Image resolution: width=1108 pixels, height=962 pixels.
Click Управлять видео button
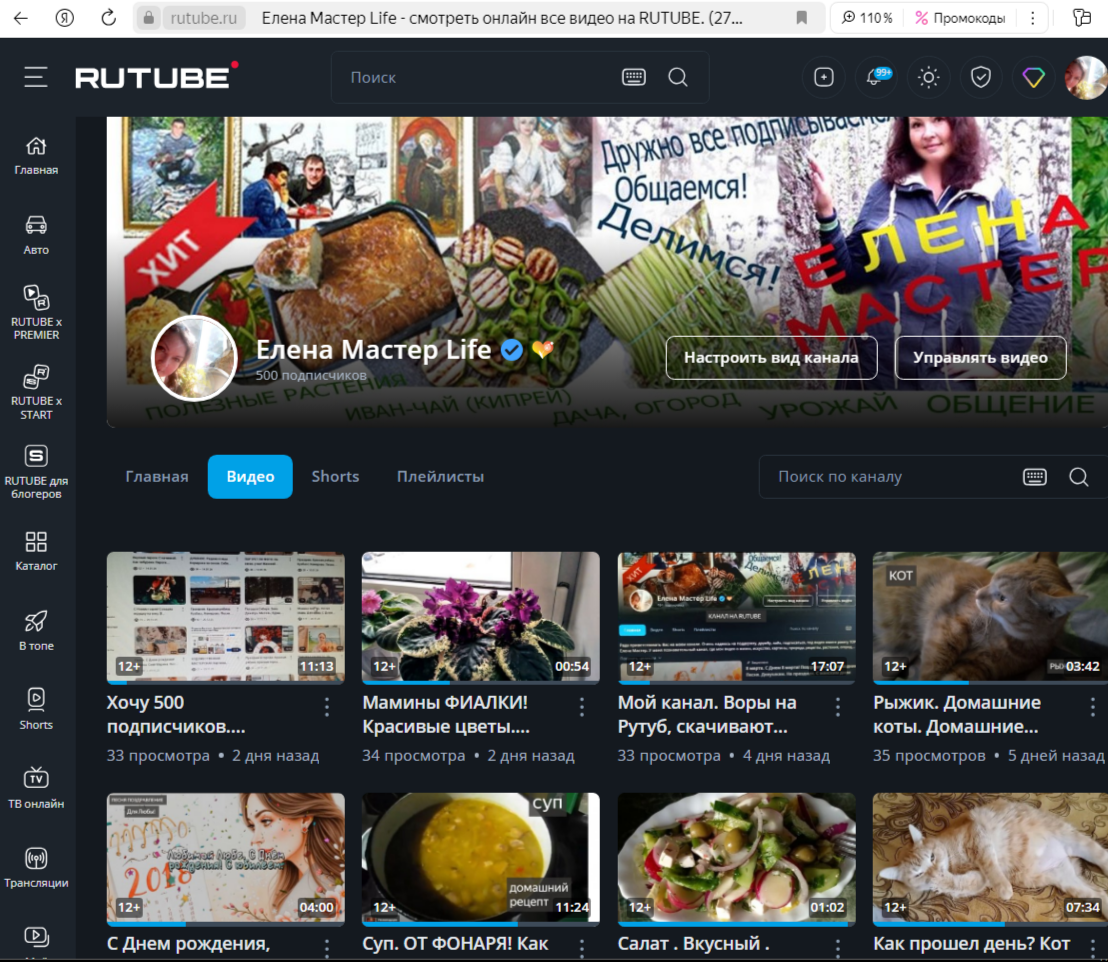(980, 358)
